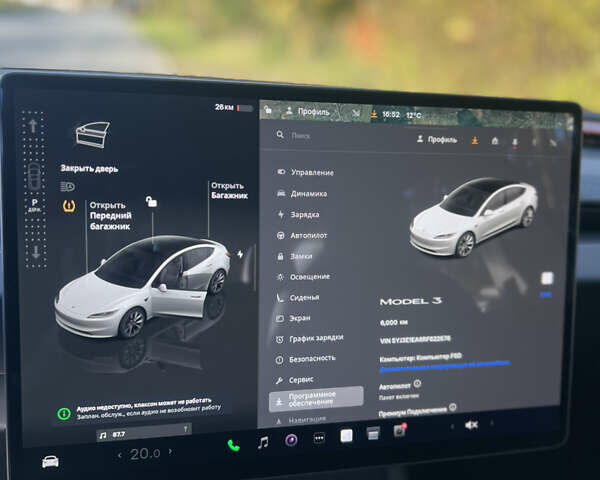Tap the charging bolt icon beside car
600x480 pixels.
239,254
